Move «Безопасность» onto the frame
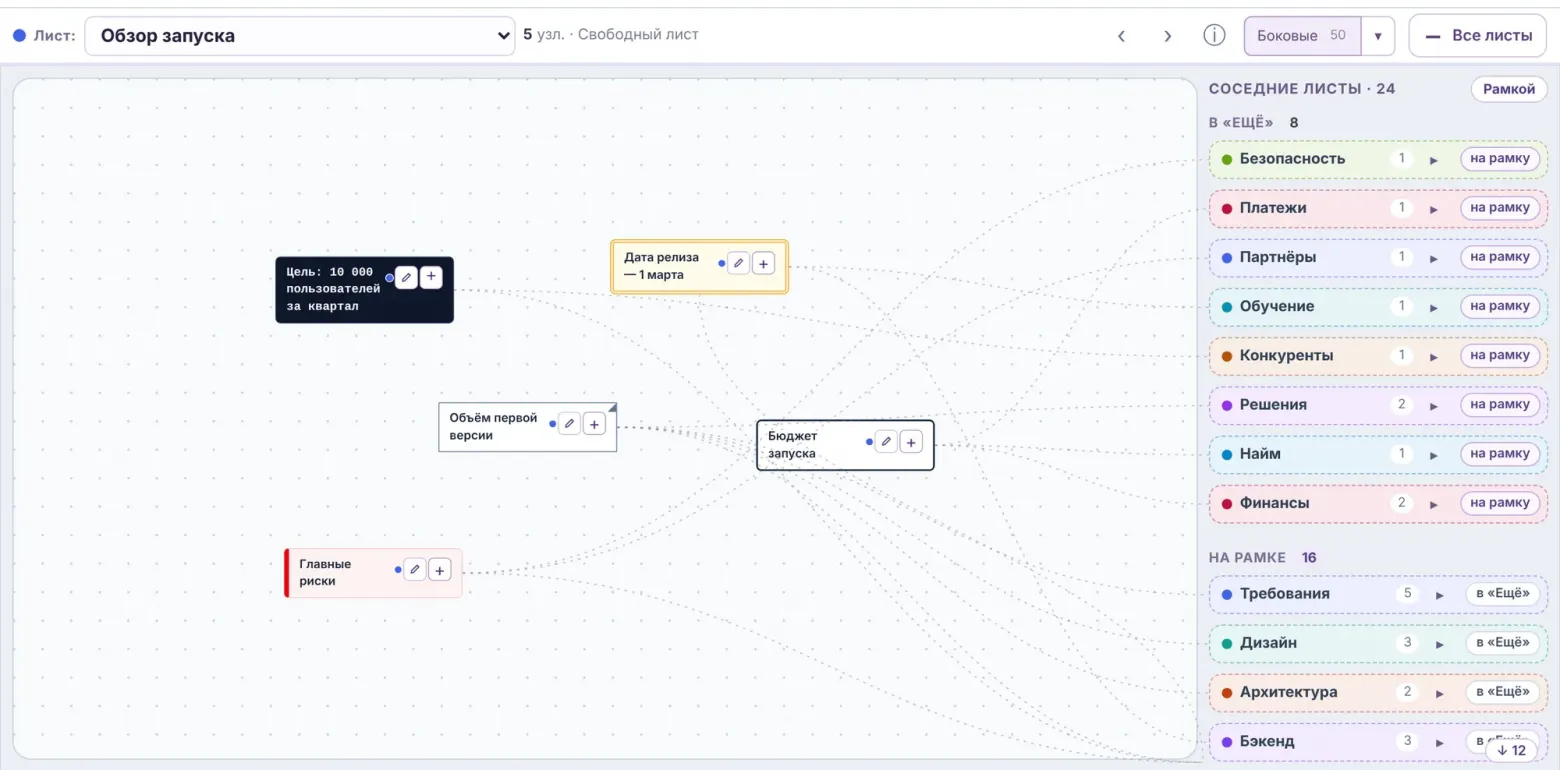The image size is (1560, 770). pyautogui.click(x=1500, y=159)
